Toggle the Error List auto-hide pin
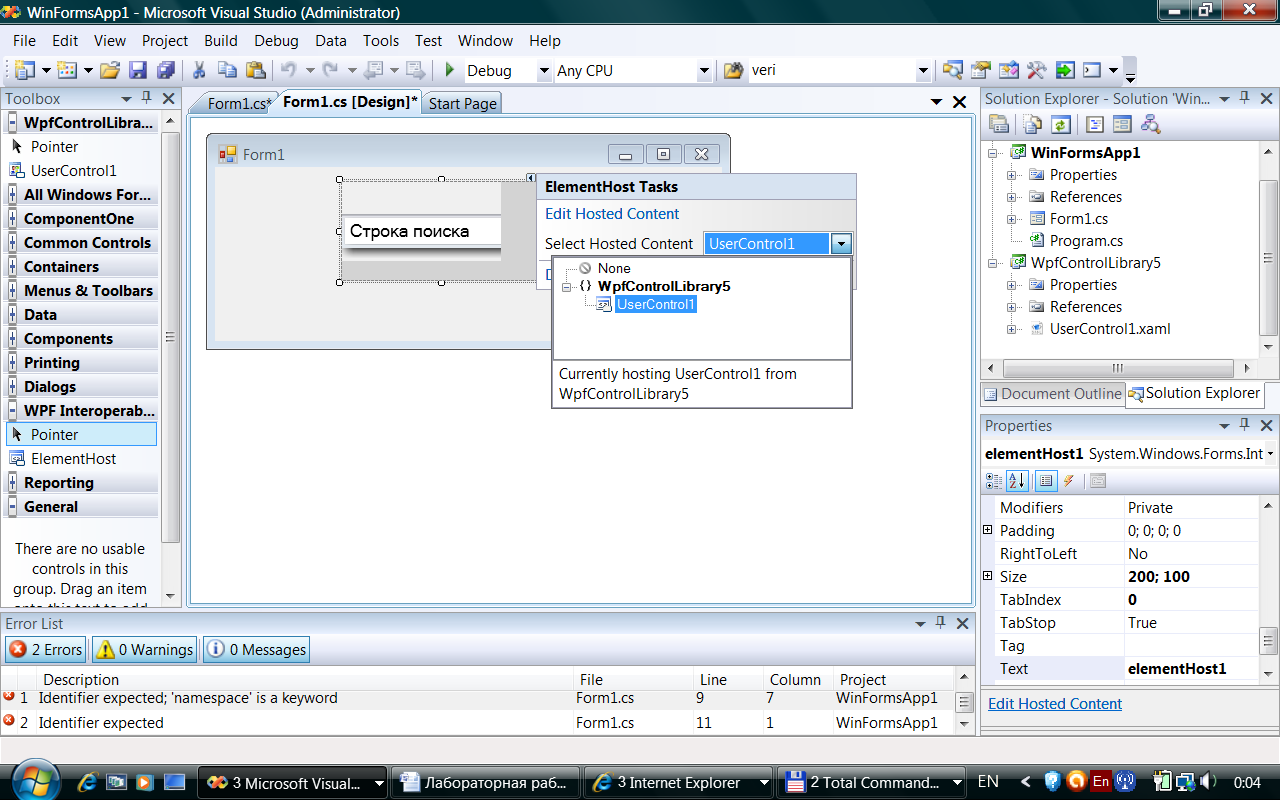Viewport: 1280px width, 800px height. pyautogui.click(x=941, y=623)
